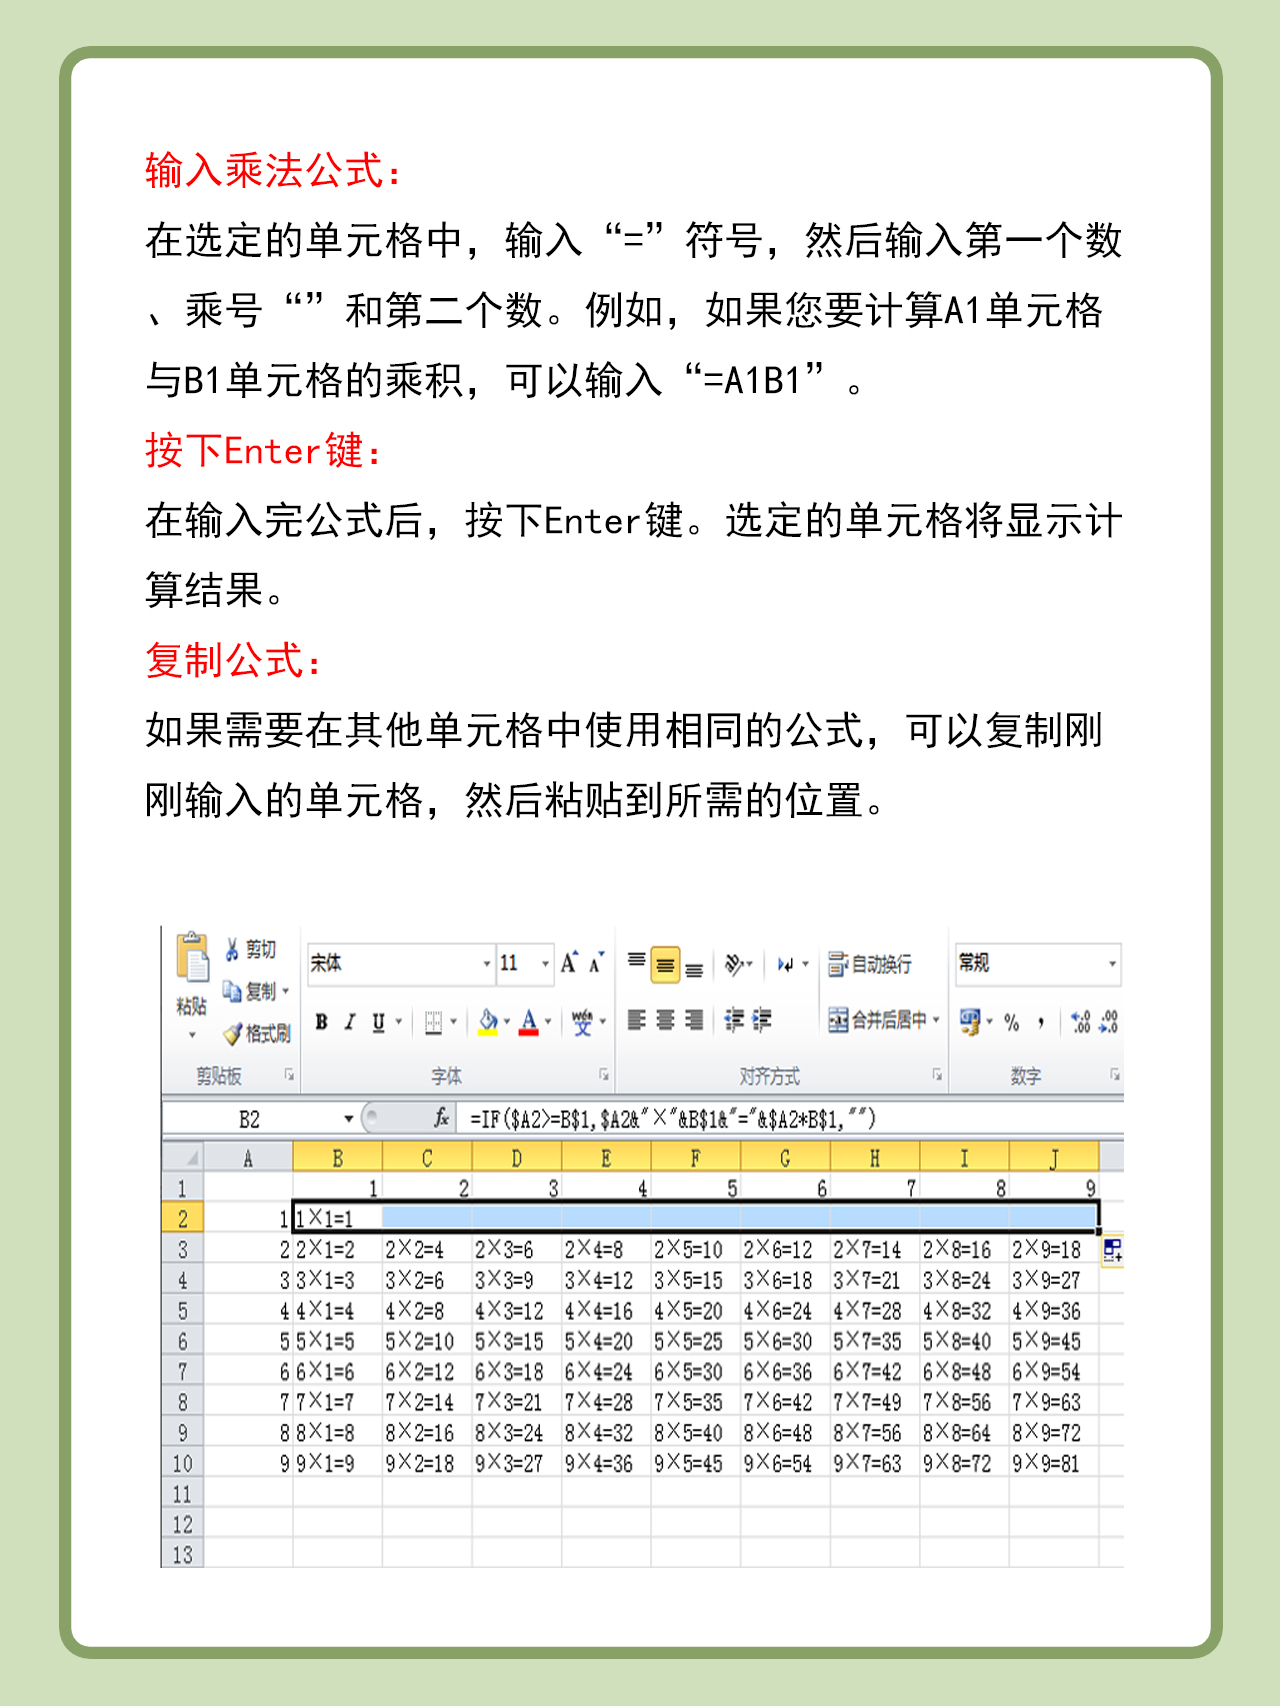Center text horizontally in the cell
This screenshot has height=1706, width=1280.
[665, 1020]
